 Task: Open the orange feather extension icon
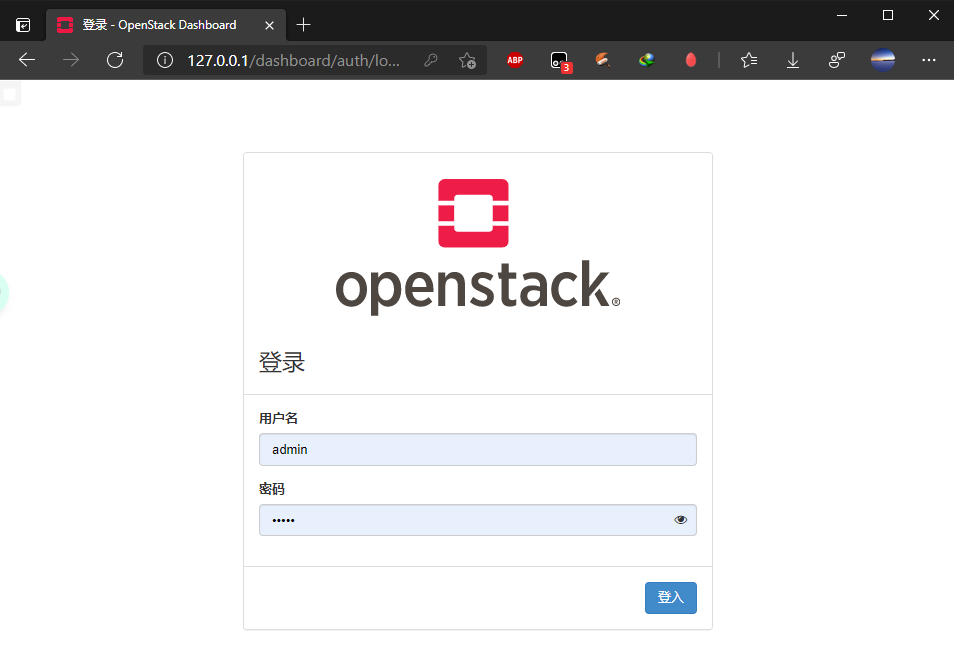coord(602,60)
